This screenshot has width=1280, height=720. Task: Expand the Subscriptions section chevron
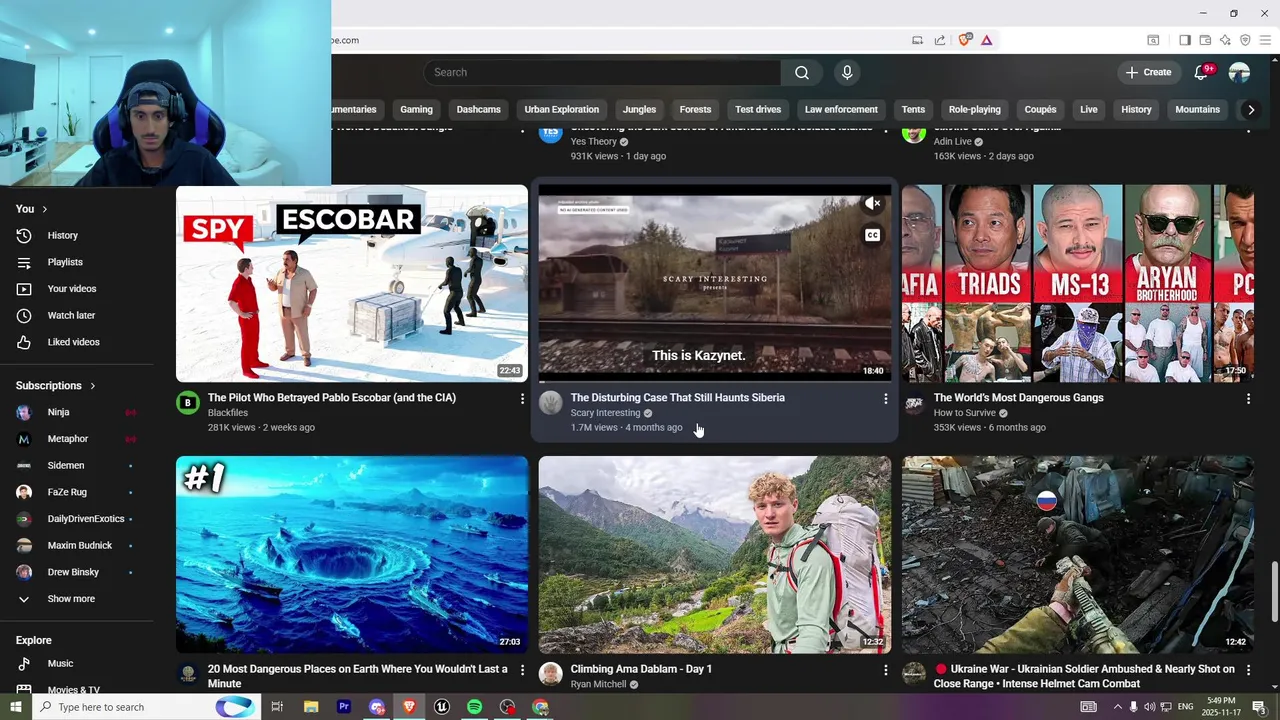92,386
